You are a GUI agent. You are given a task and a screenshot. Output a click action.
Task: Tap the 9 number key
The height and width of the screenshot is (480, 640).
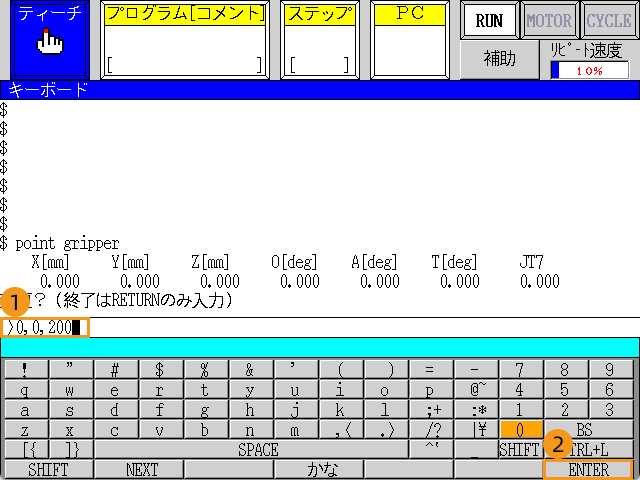click(x=611, y=370)
